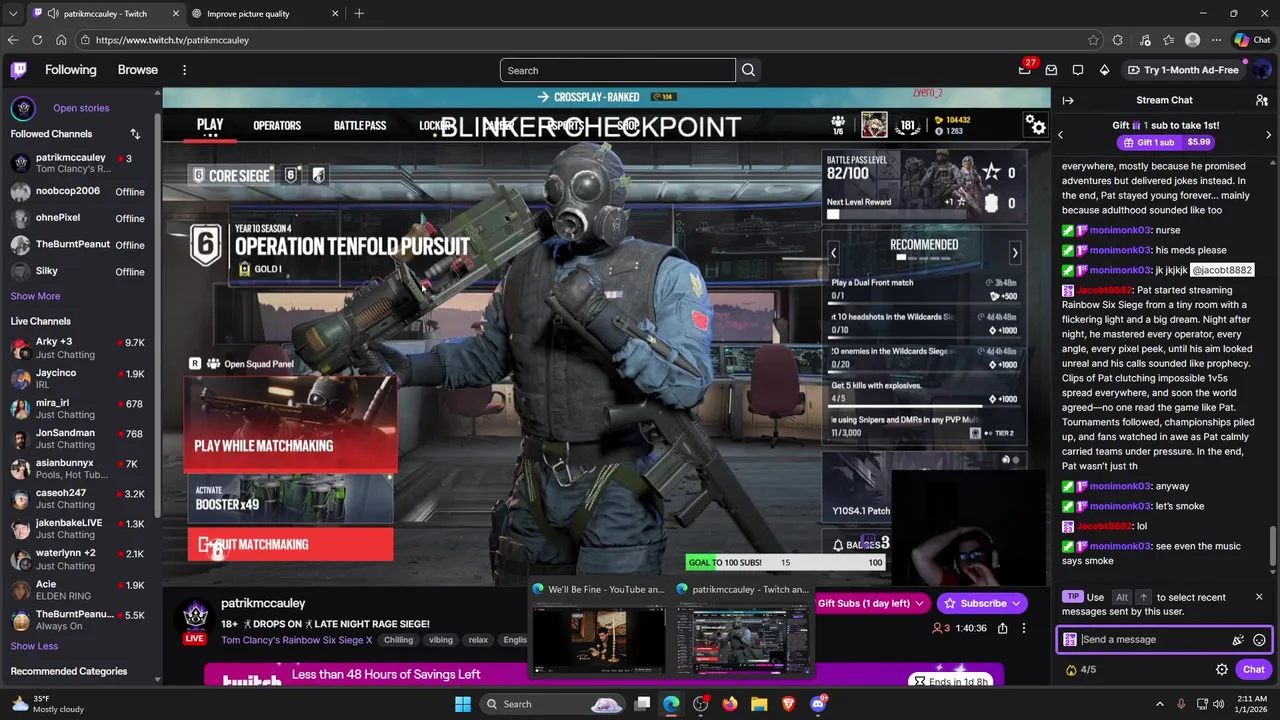This screenshot has width=1280, height=720.
Task: Open Brave browser from the taskbar
Action: [788, 704]
